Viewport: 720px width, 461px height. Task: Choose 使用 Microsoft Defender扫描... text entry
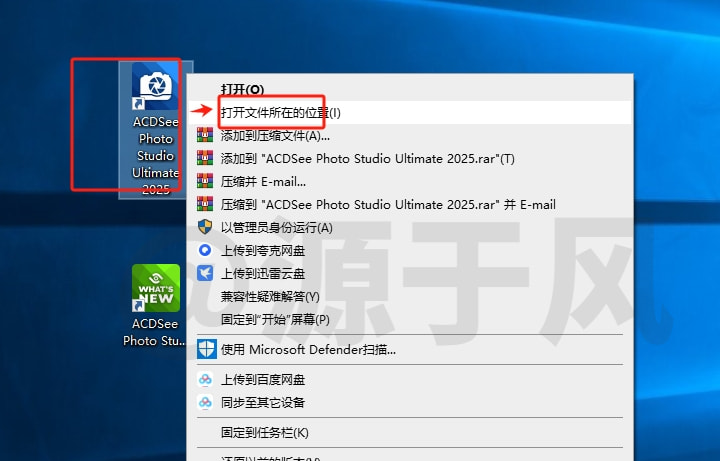(308, 350)
